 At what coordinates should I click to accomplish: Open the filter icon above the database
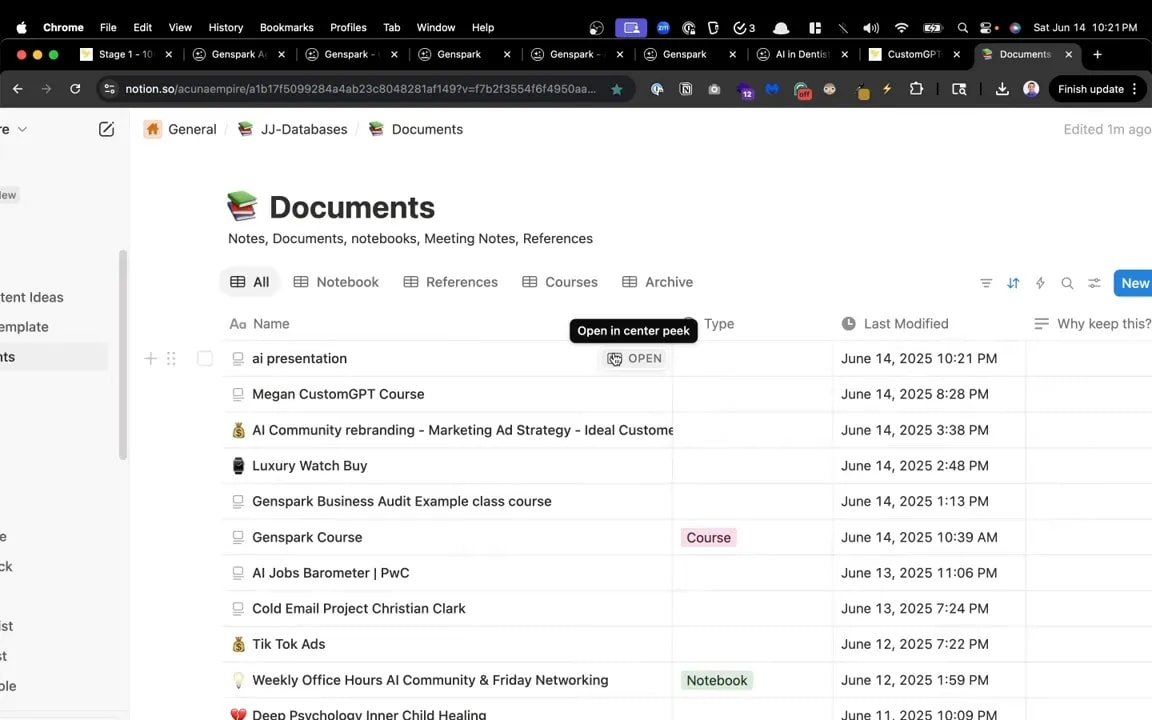(986, 283)
